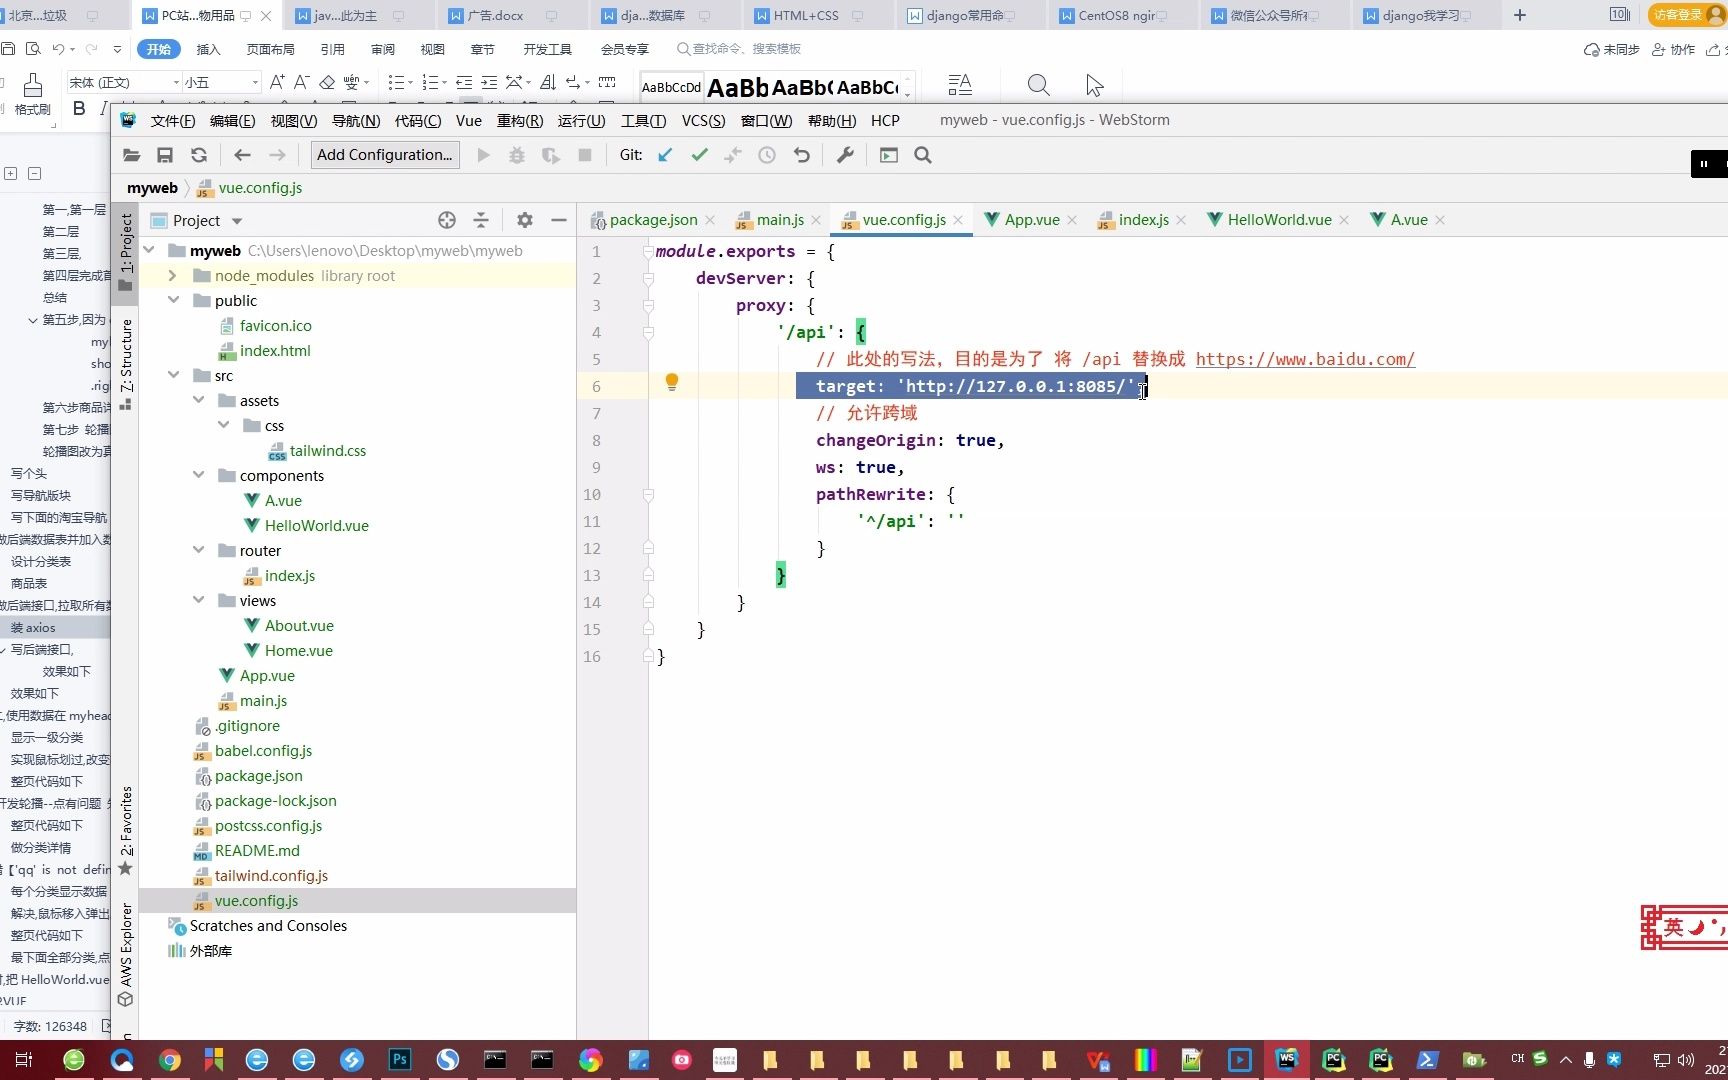Click the Add Configuration... button
The height and width of the screenshot is (1080, 1728).
coord(384,155)
